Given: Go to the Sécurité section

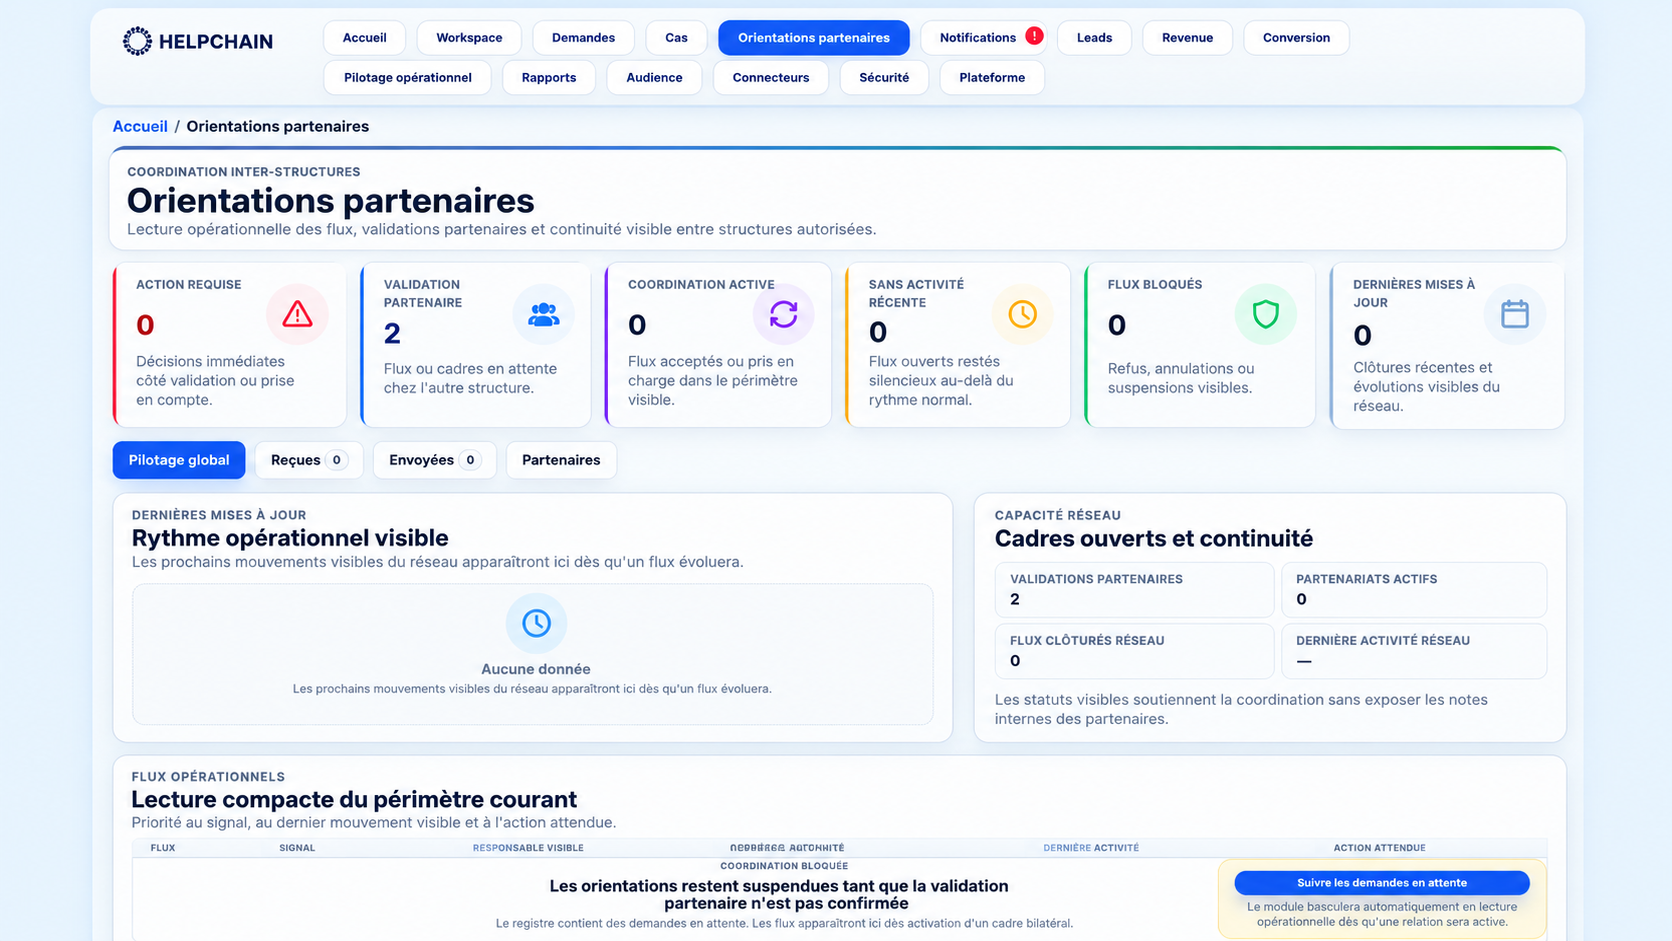Looking at the screenshot, I should pyautogui.click(x=884, y=77).
